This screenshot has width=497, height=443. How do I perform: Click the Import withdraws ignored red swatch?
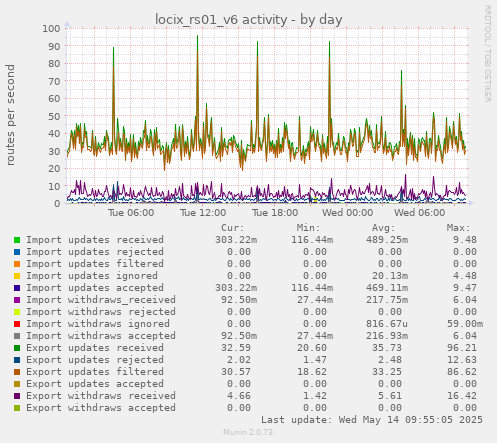(x=17, y=324)
